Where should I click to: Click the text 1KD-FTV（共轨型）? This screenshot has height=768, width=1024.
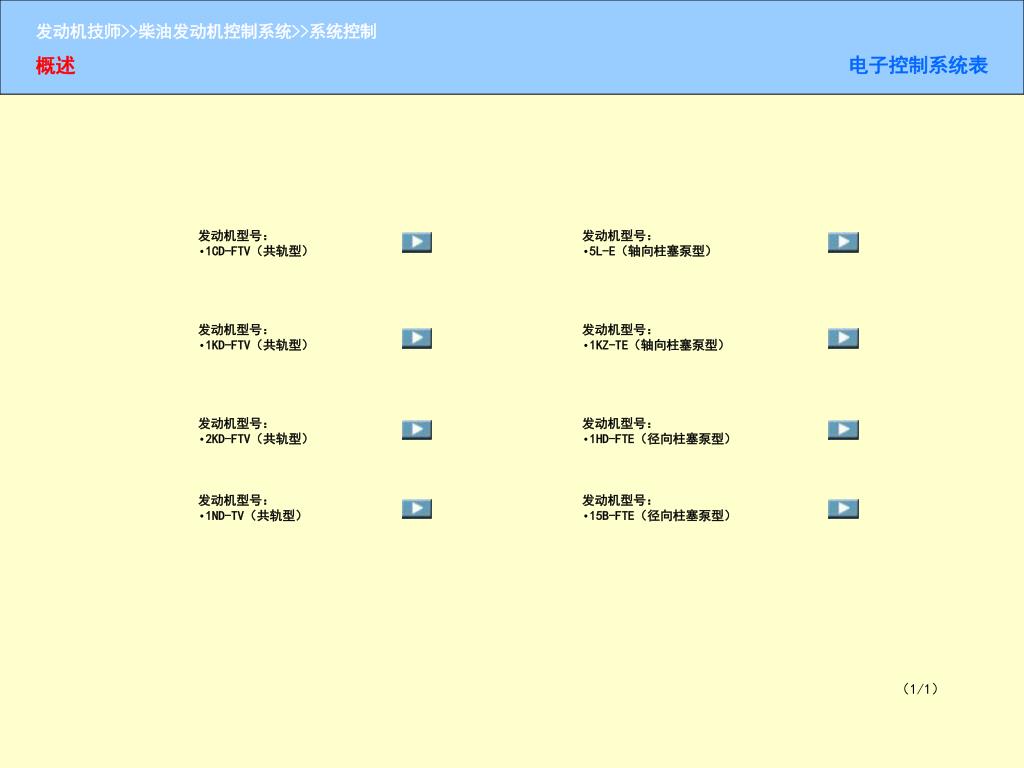(257, 345)
